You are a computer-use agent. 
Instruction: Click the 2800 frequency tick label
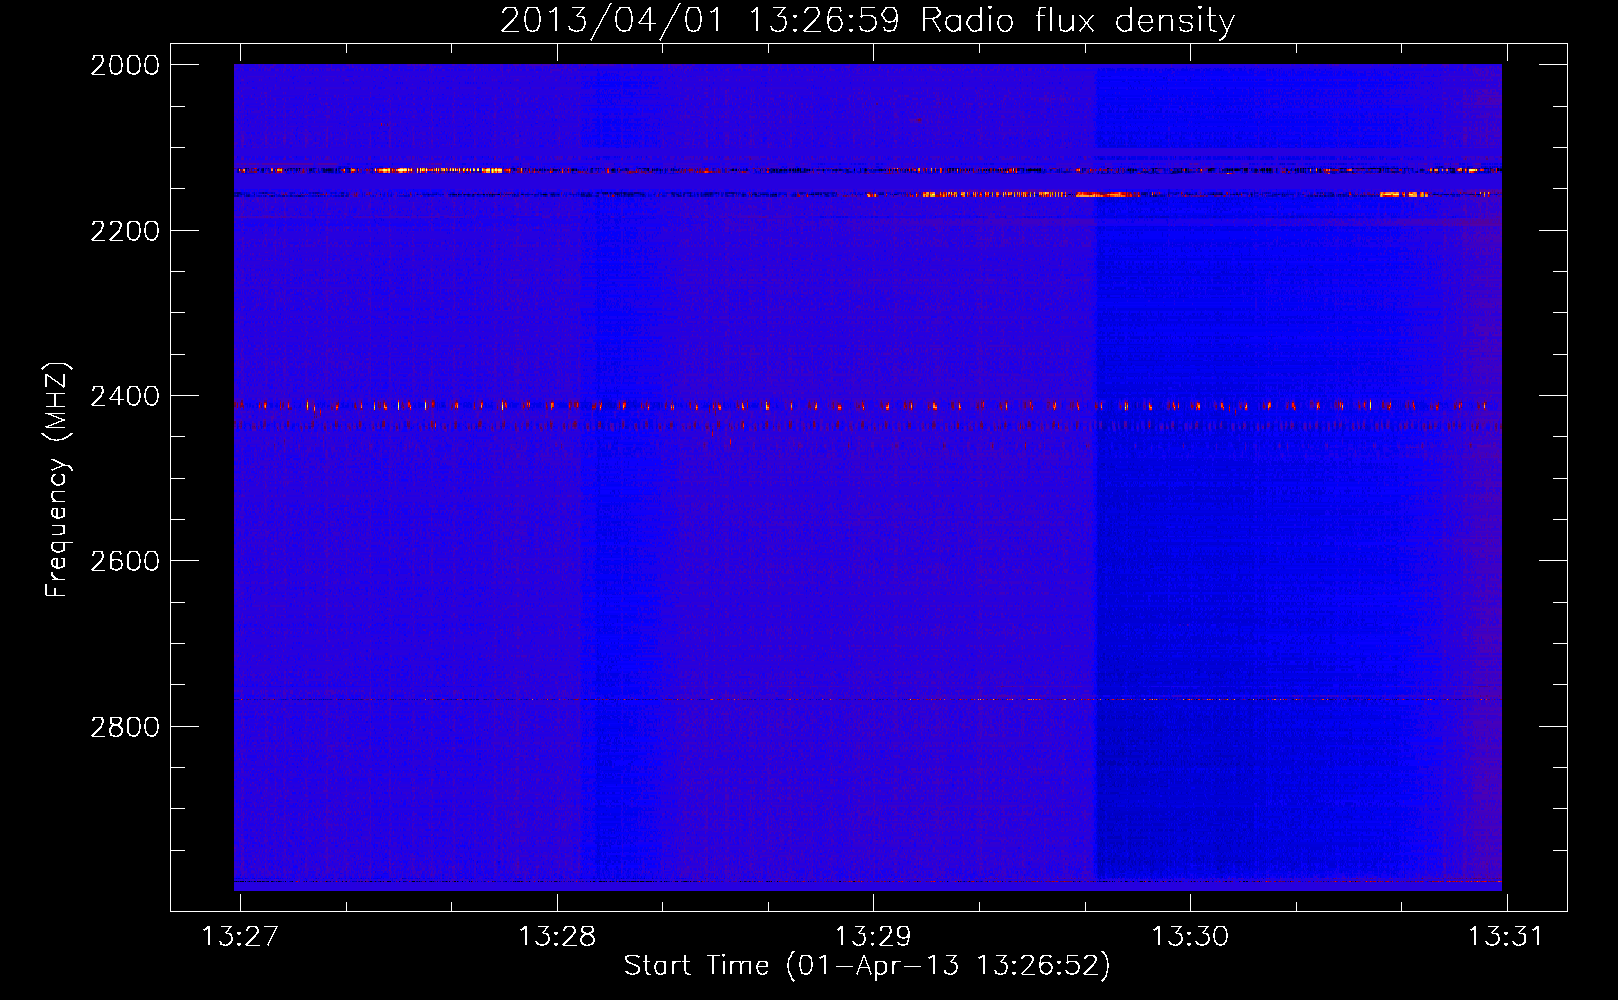125,727
